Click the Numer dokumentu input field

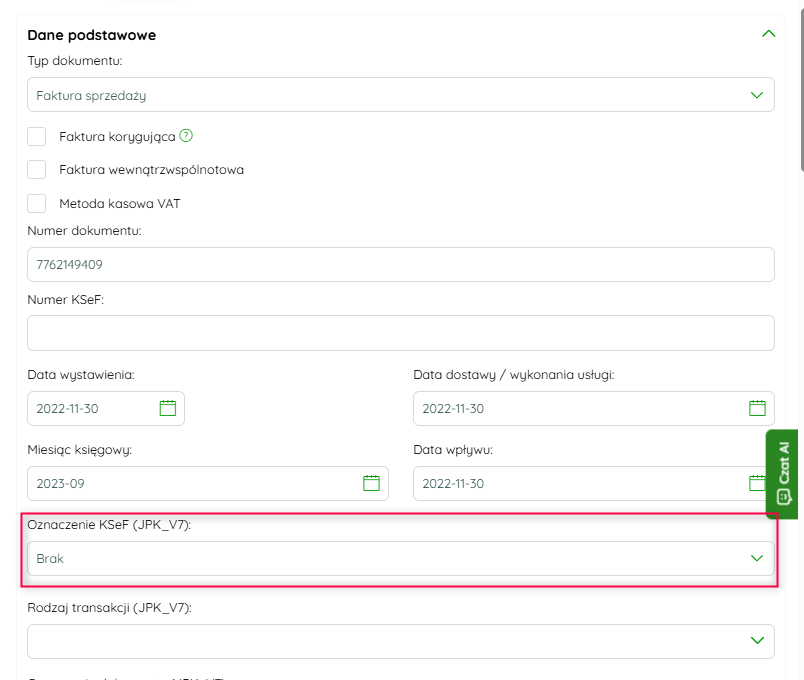pyautogui.click(x=400, y=265)
